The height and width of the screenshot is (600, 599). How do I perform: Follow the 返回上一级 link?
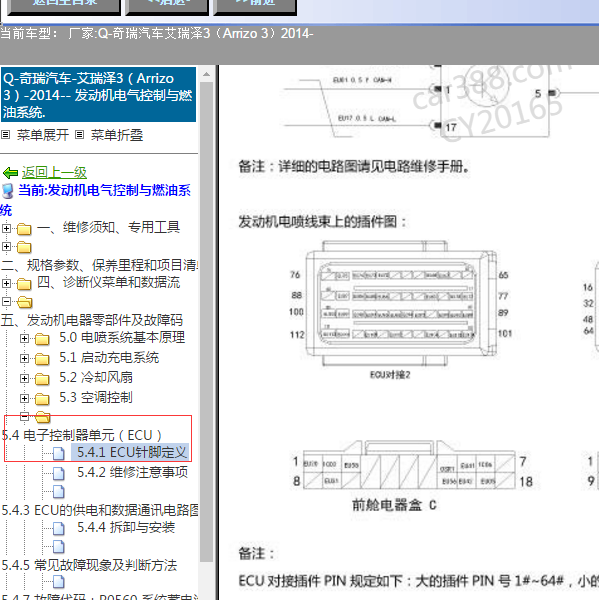pyautogui.click(x=54, y=173)
